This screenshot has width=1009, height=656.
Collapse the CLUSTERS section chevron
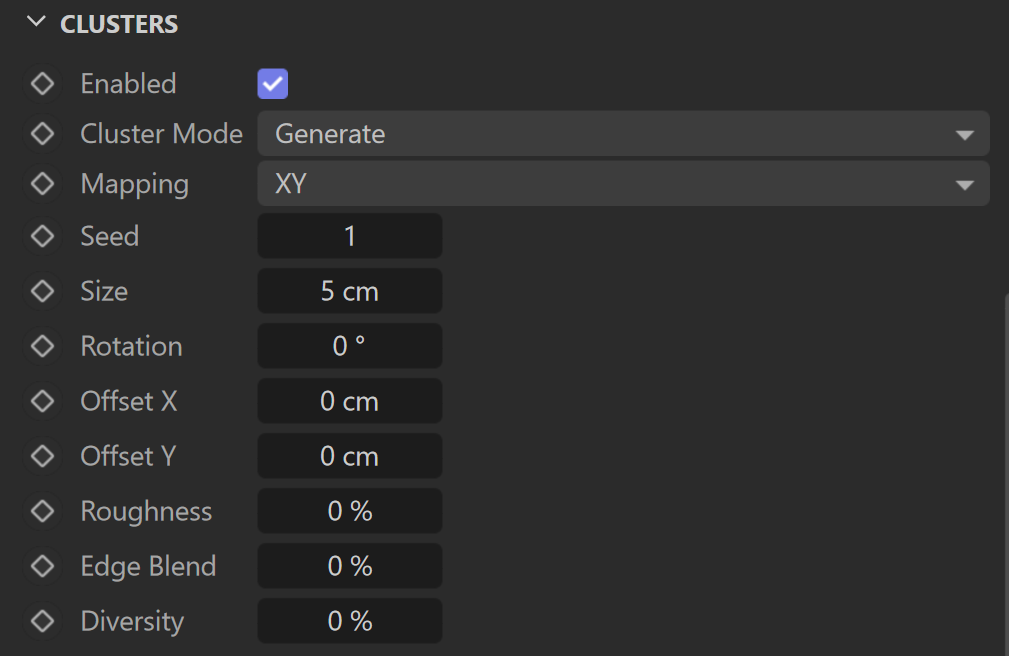point(37,23)
